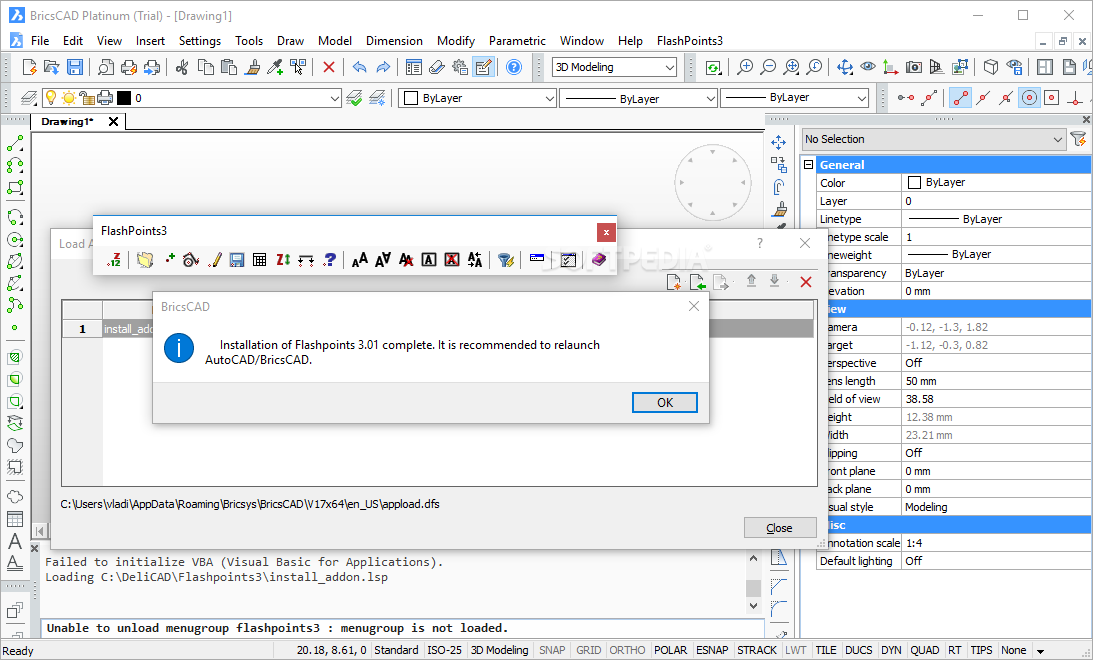Screen dimensions: 1093x660
Task: Click the camera icon in view toolbar
Action: (x=913, y=67)
